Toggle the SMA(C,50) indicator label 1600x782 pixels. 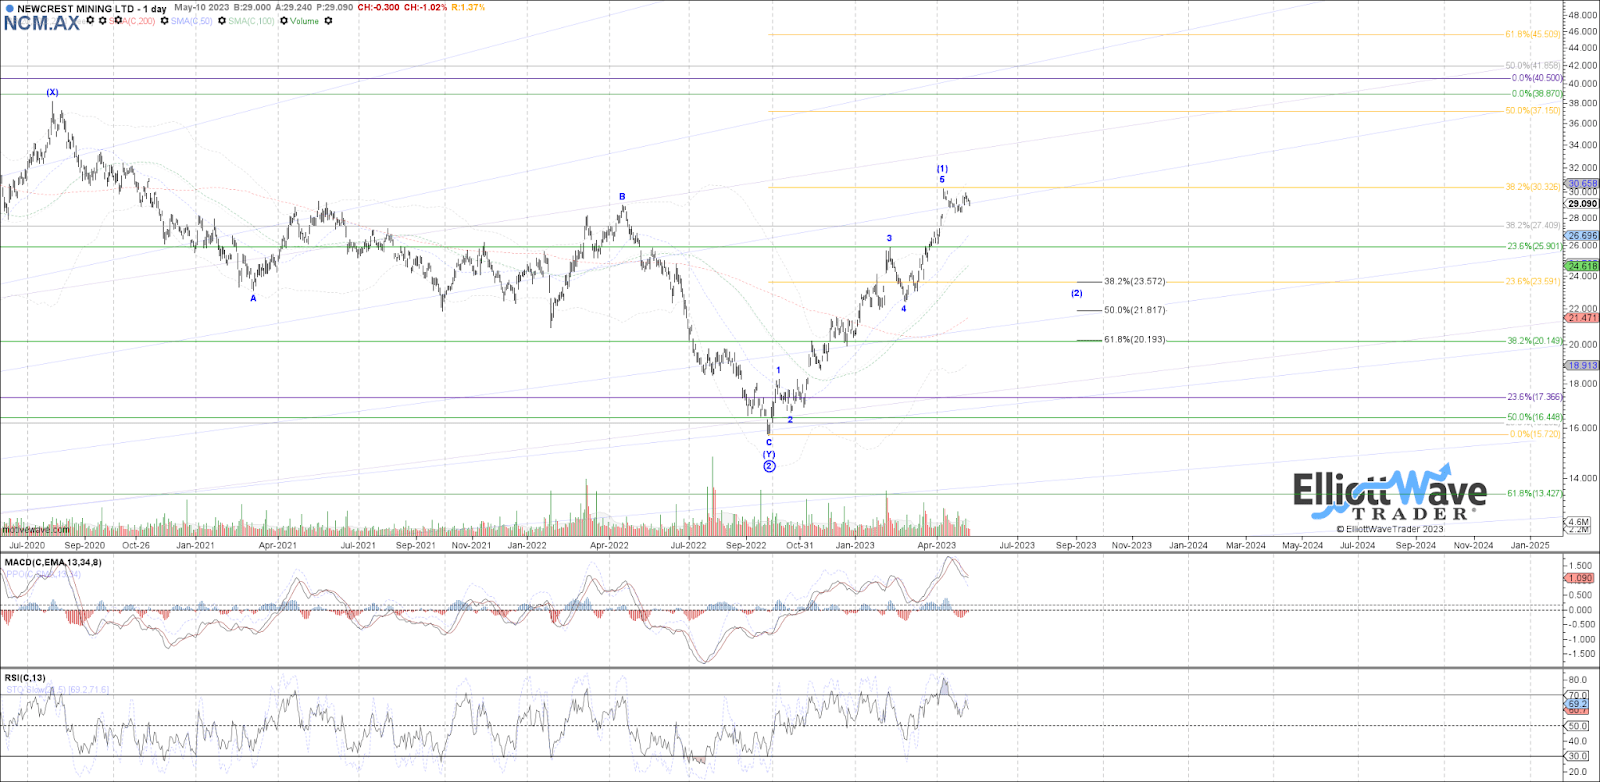point(191,21)
